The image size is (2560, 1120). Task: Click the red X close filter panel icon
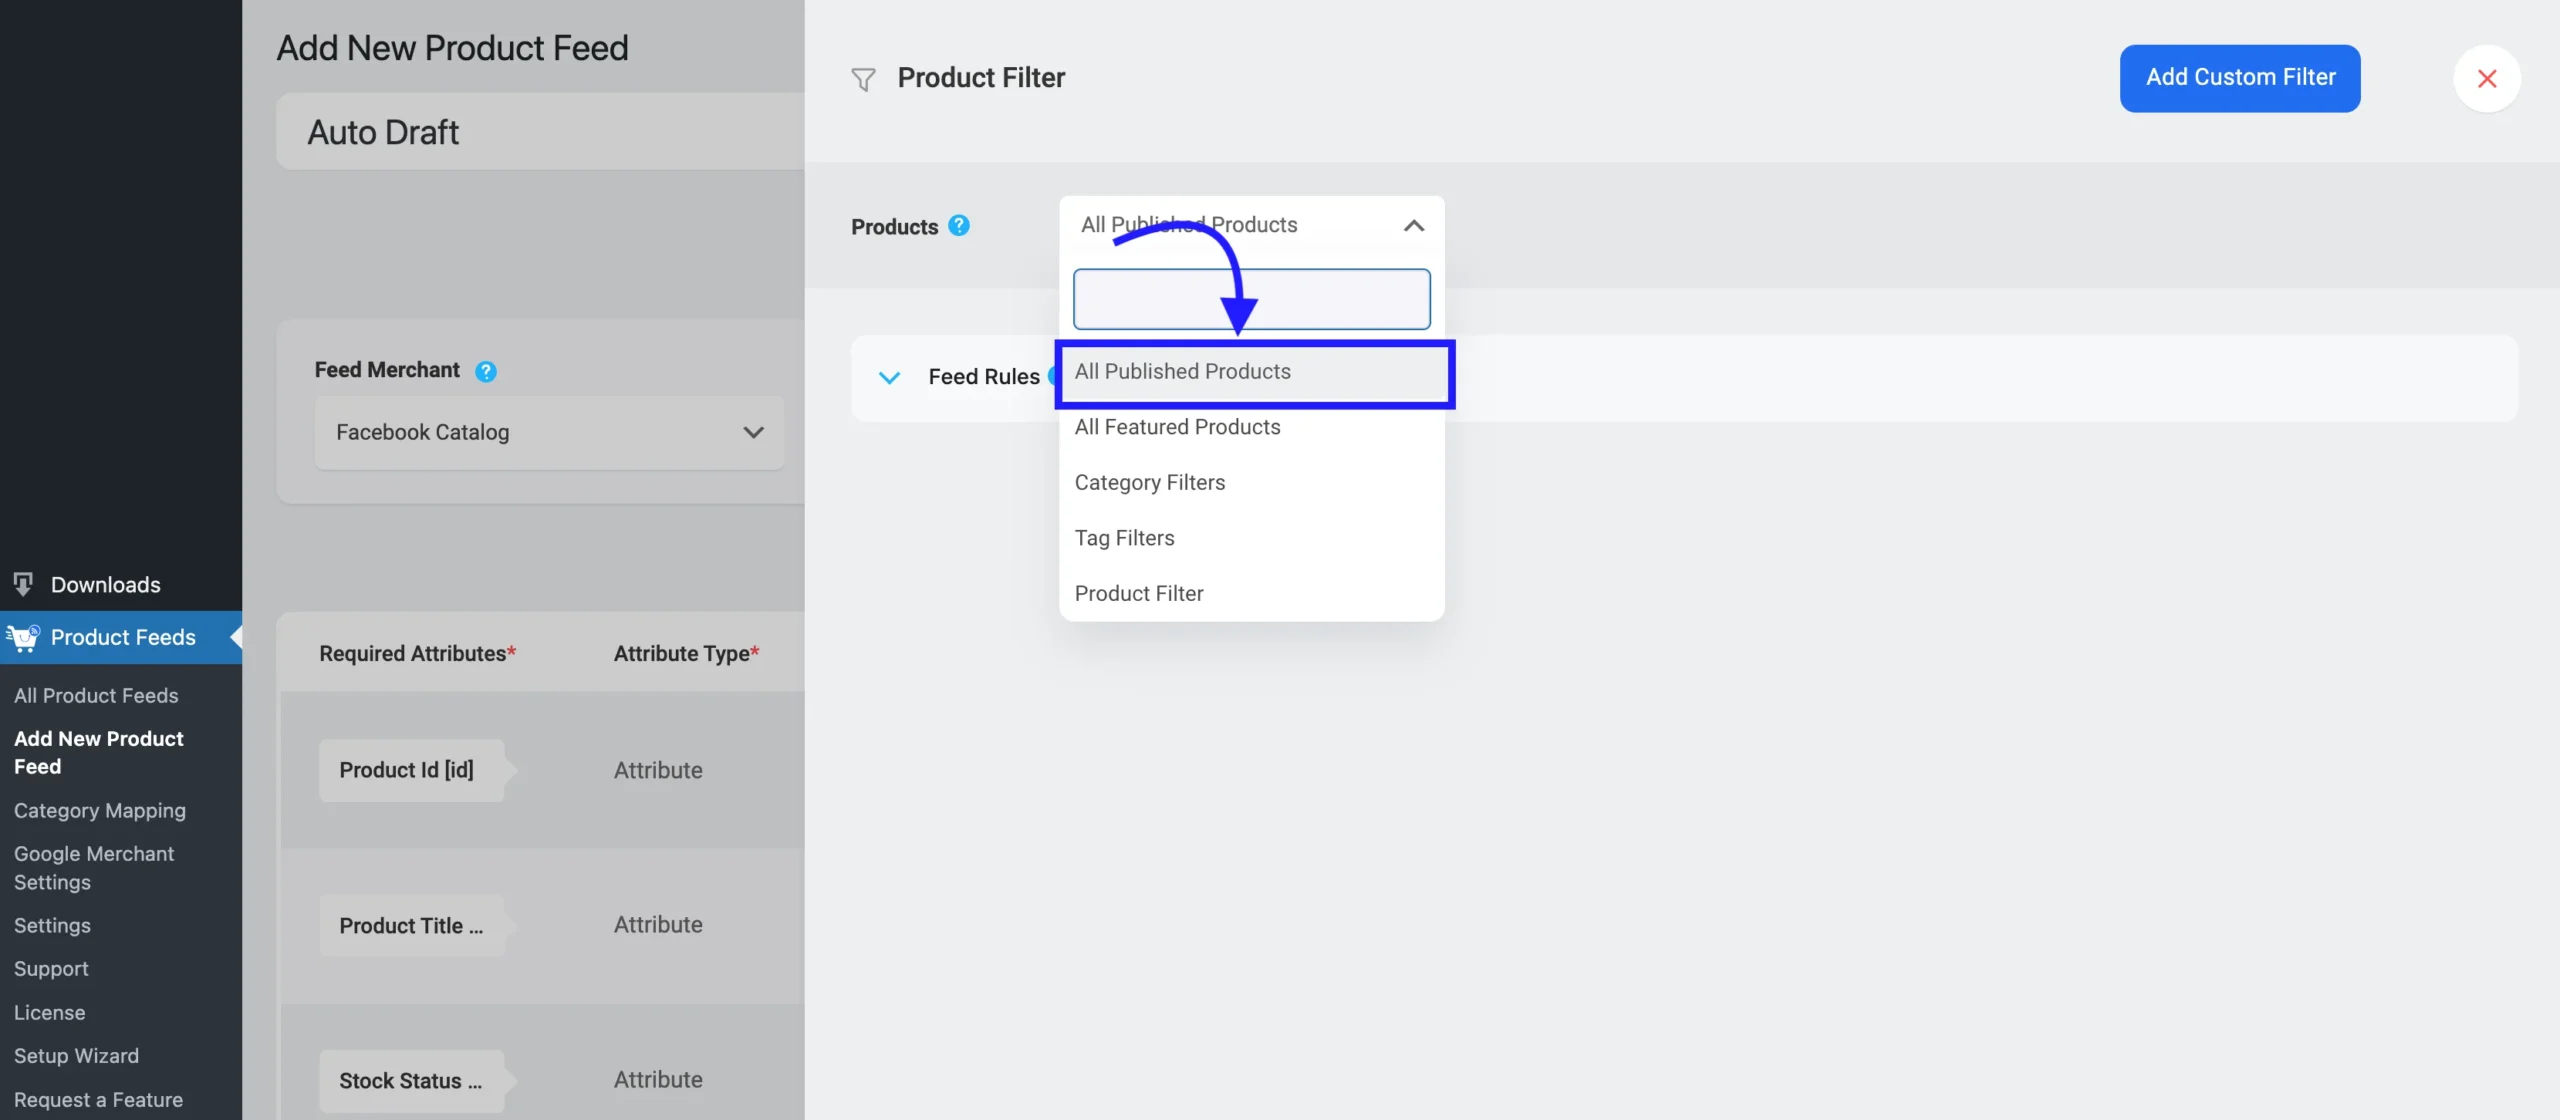2486,78
